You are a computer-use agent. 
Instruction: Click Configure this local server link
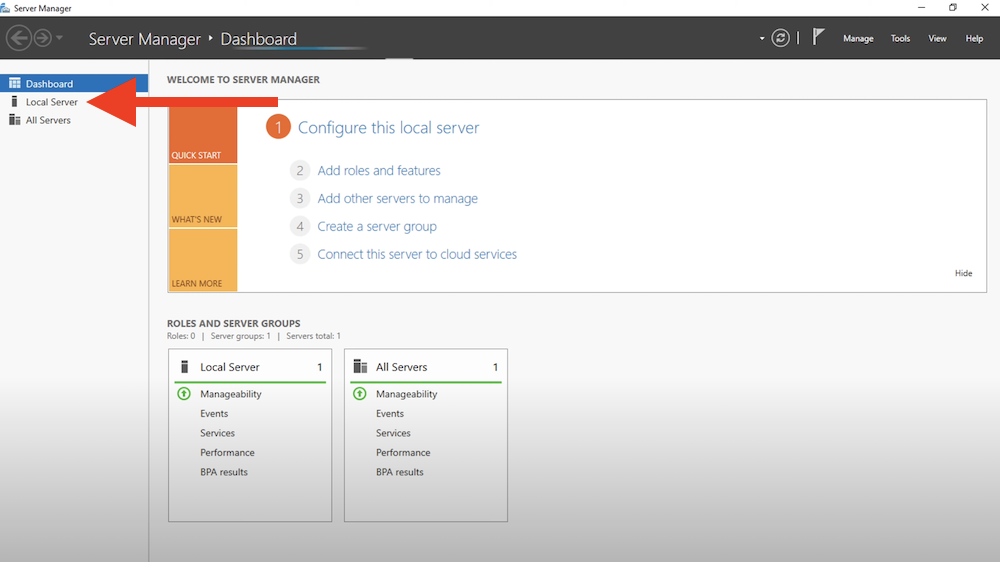[x=388, y=128]
